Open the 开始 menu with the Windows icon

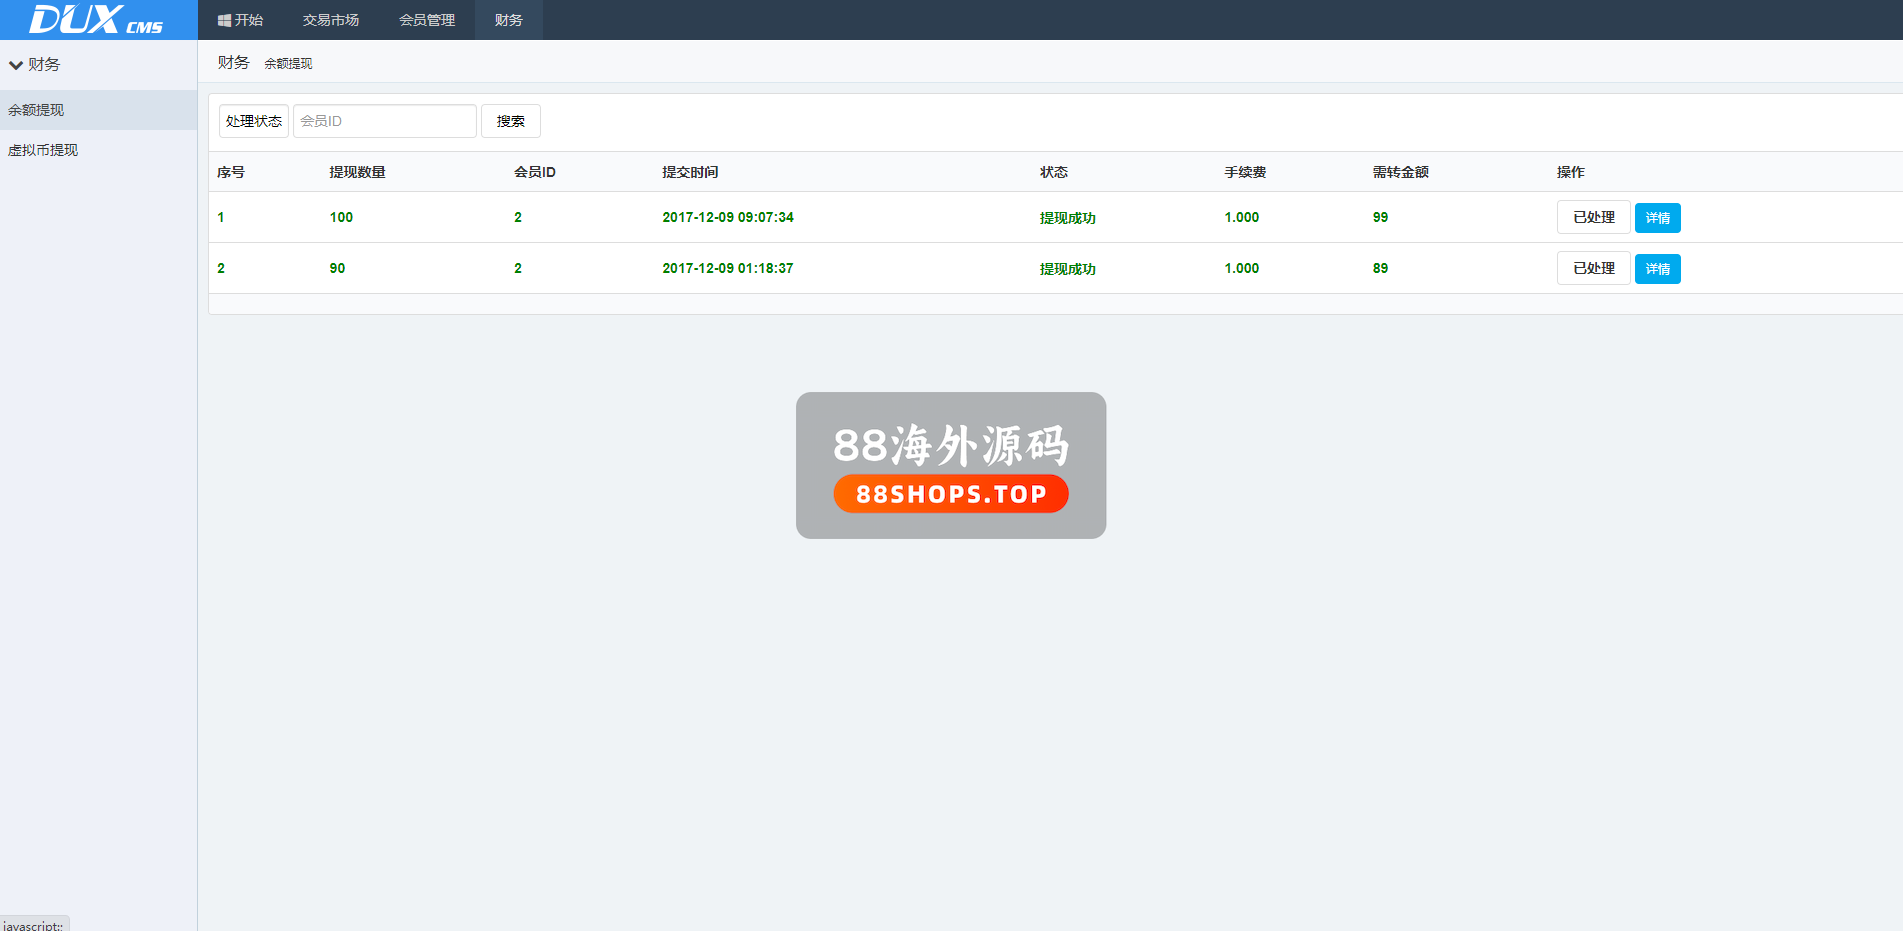click(x=240, y=20)
